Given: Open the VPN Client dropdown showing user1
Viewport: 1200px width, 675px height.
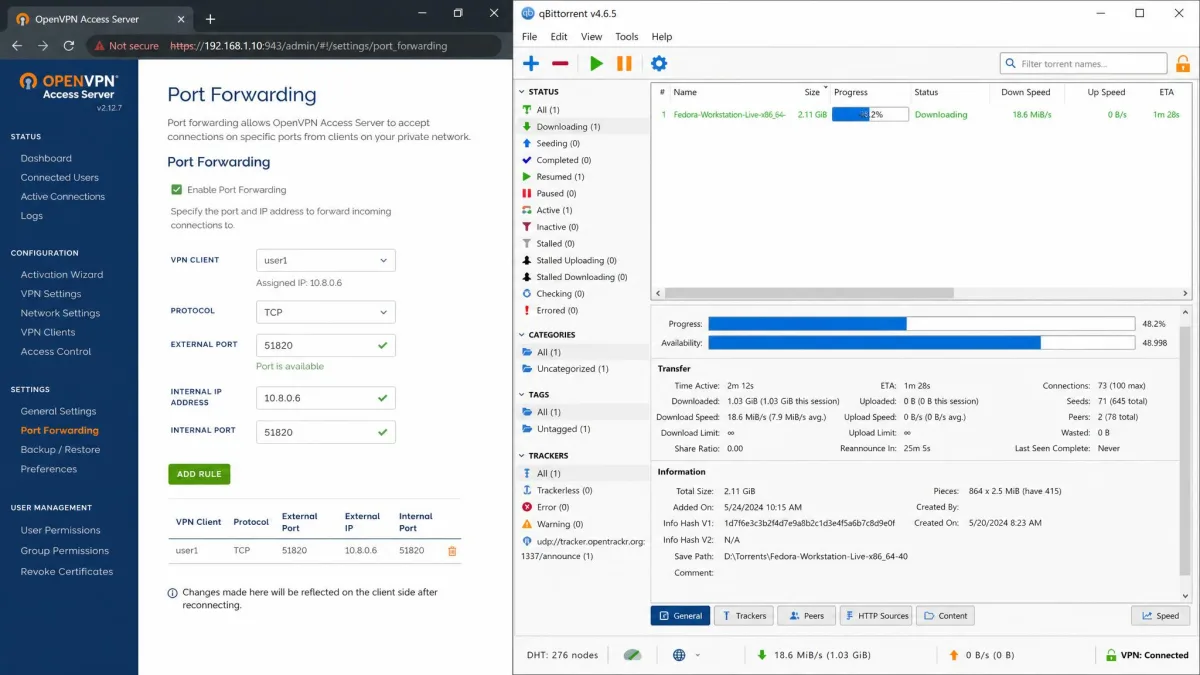Looking at the screenshot, I should (x=326, y=260).
